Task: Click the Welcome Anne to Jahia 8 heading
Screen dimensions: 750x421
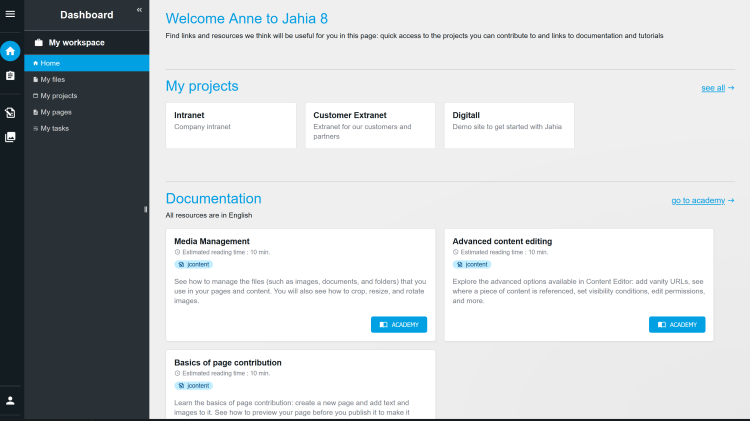Action: pos(246,19)
